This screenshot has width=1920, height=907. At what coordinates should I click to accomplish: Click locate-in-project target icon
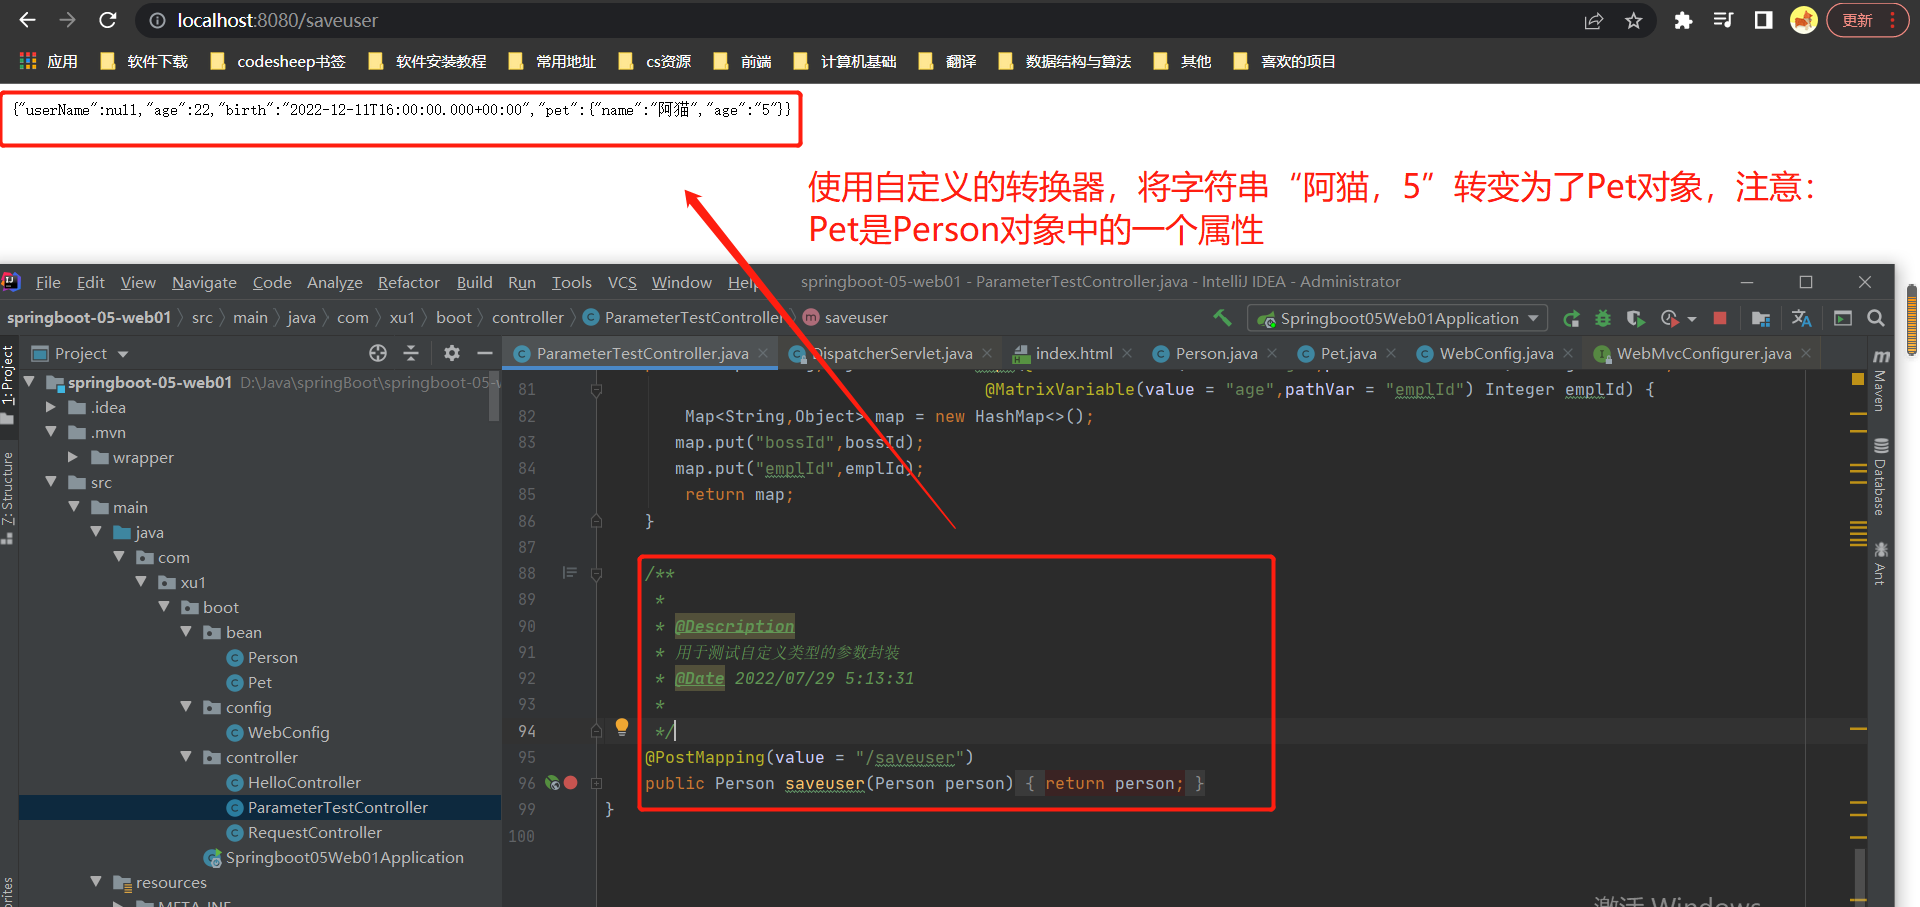pos(378,353)
